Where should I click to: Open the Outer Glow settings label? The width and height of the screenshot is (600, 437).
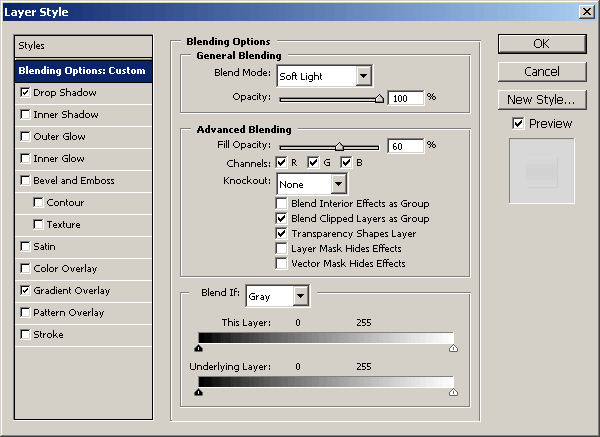[x=59, y=137]
